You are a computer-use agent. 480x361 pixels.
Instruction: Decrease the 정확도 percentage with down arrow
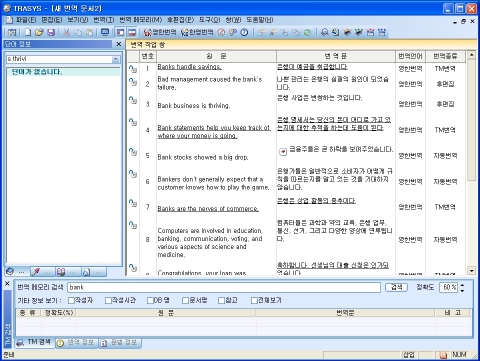click(462, 290)
